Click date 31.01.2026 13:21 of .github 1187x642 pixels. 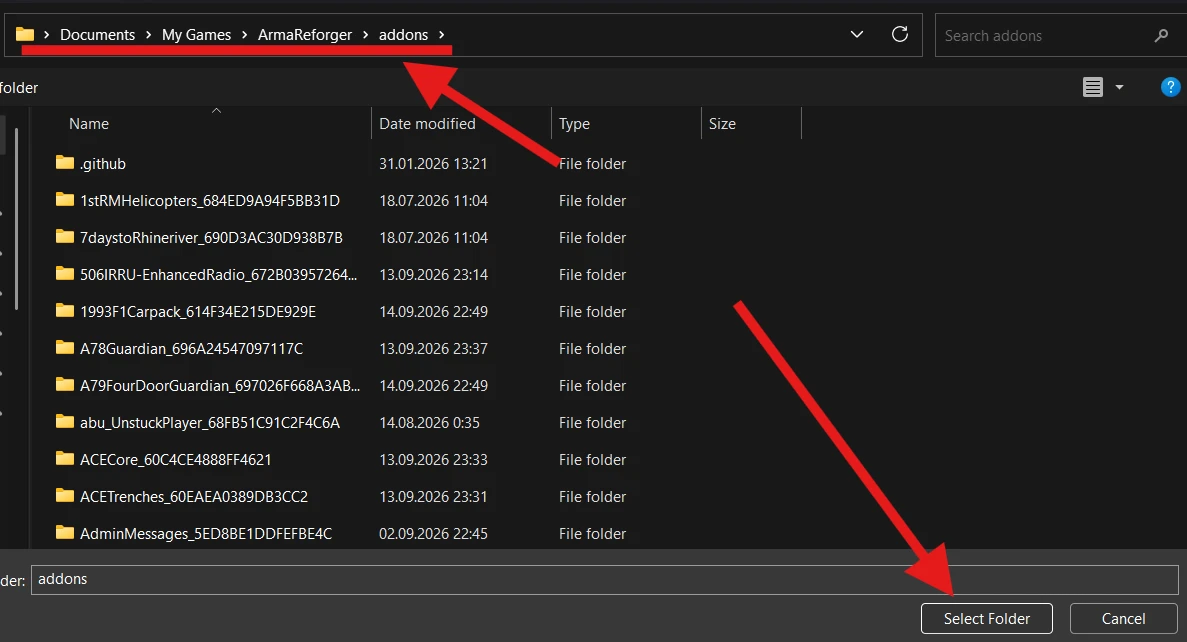tap(433, 164)
